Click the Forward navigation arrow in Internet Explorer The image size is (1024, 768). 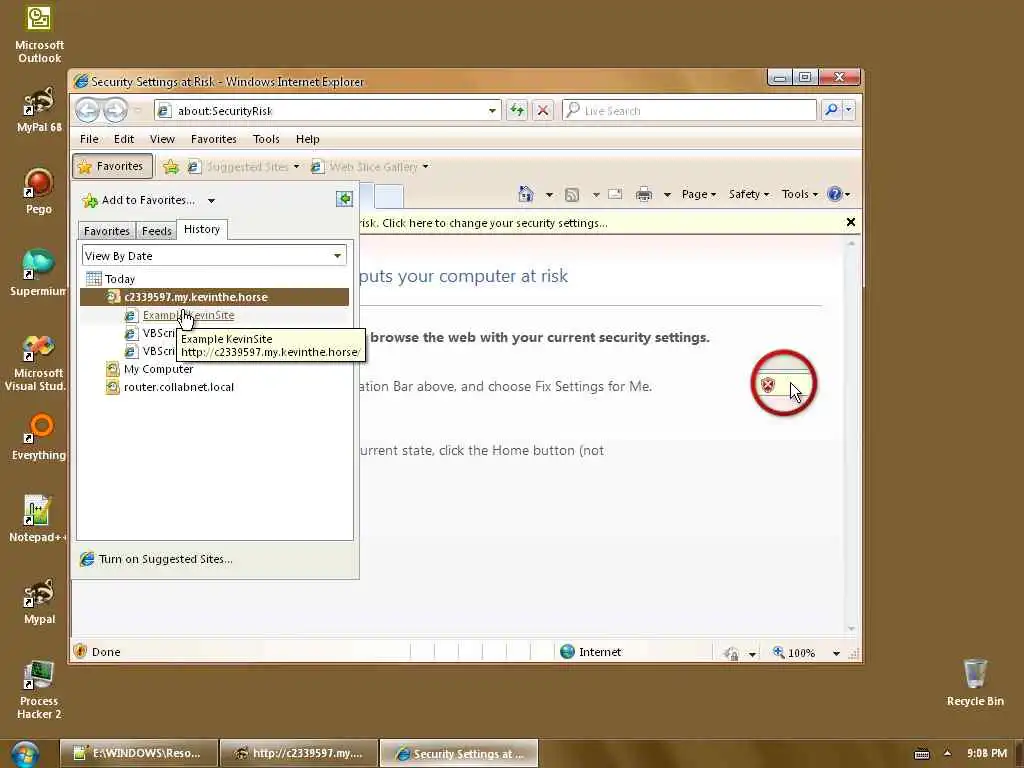(116, 110)
